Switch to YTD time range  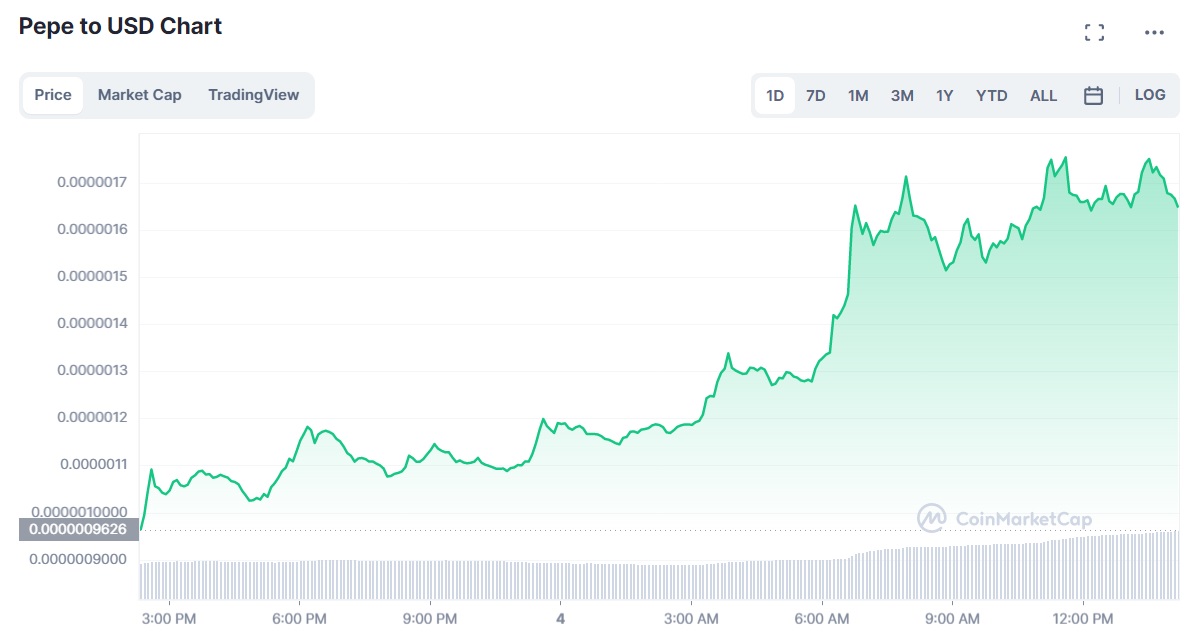(992, 96)
